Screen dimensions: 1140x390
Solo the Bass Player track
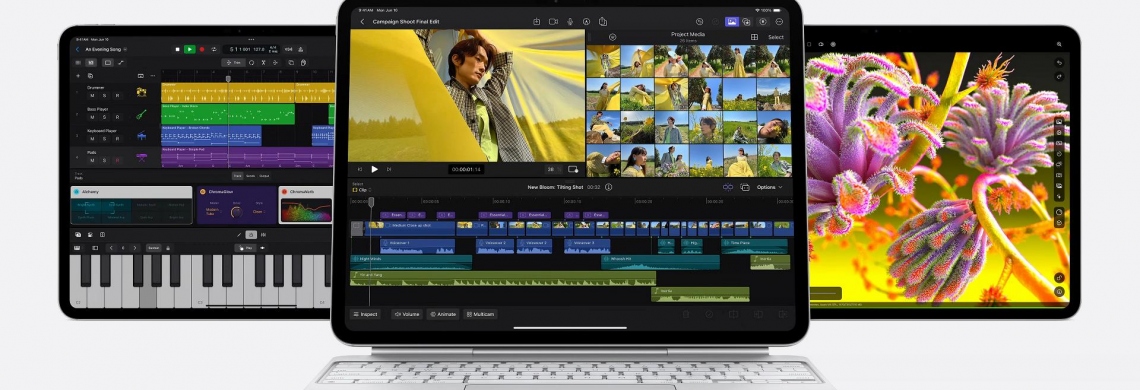[x=105, y=117]
